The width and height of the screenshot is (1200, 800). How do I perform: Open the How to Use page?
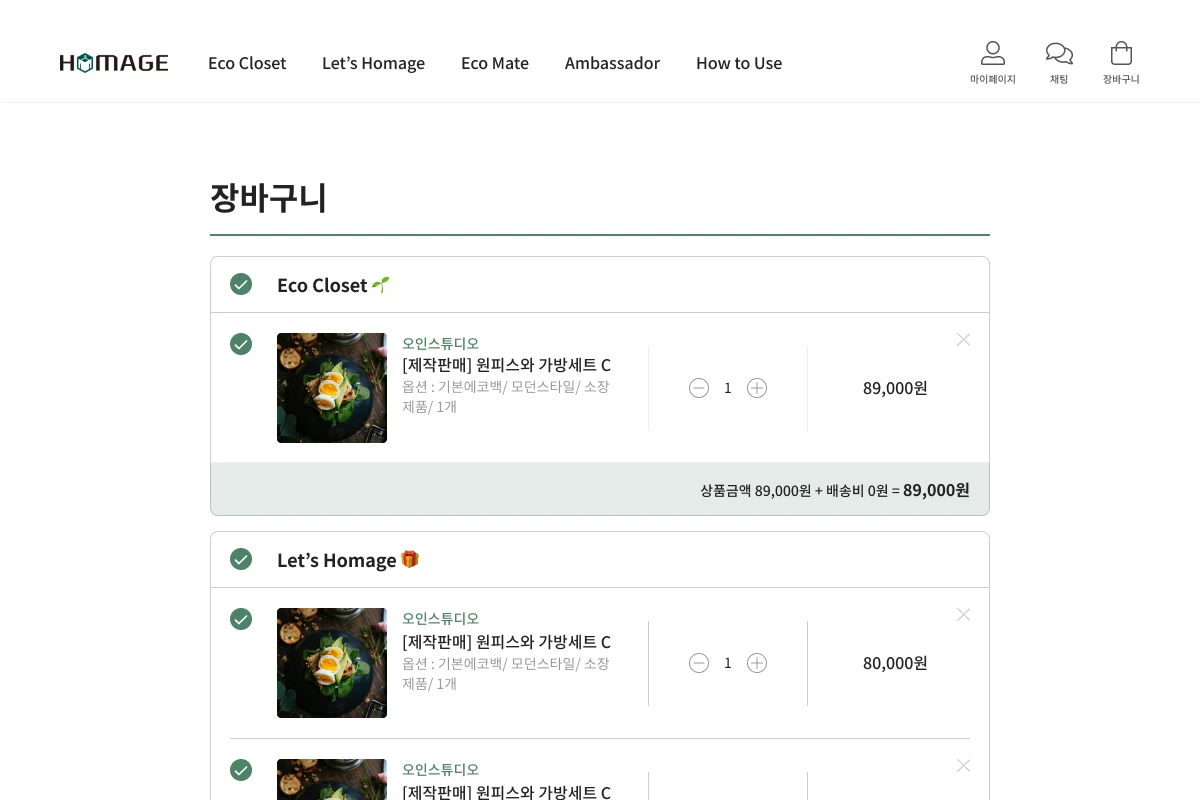click(739, 63)
